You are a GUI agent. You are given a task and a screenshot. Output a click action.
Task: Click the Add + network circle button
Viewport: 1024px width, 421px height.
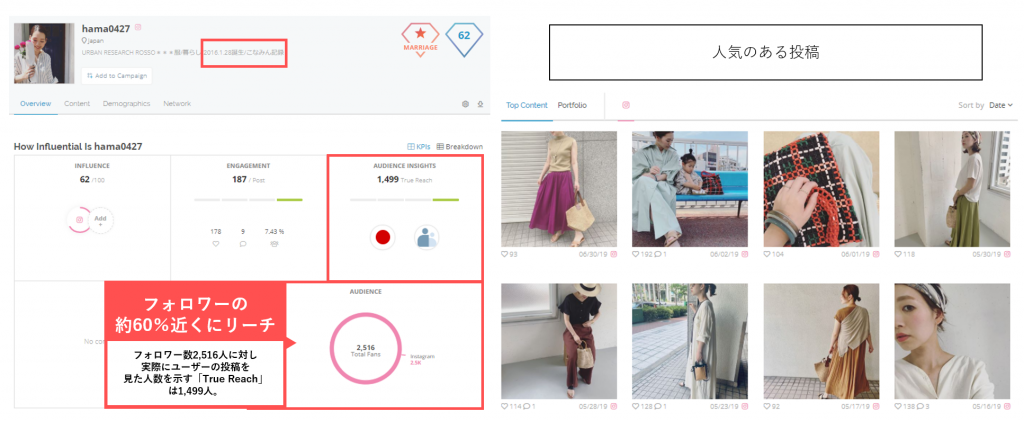click(x=101, y=220)
